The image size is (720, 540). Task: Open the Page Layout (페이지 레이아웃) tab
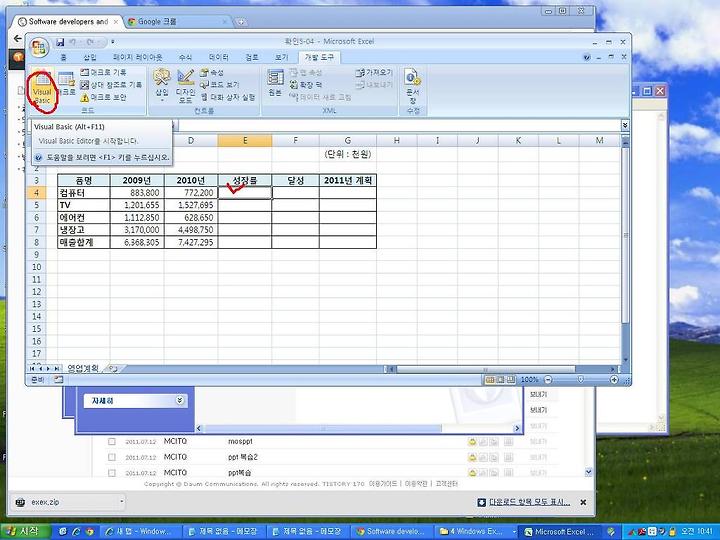click(137, 57)
